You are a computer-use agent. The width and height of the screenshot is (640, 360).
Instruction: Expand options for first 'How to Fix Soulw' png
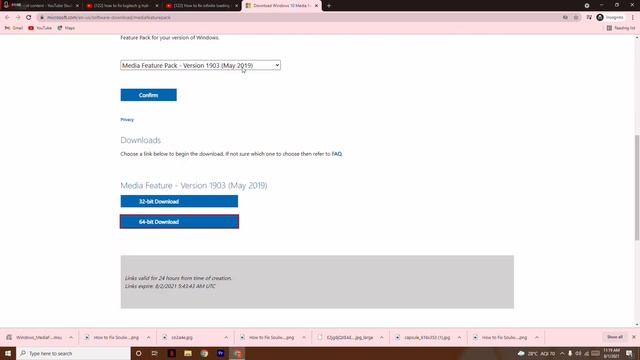click(x=149, y=338)
